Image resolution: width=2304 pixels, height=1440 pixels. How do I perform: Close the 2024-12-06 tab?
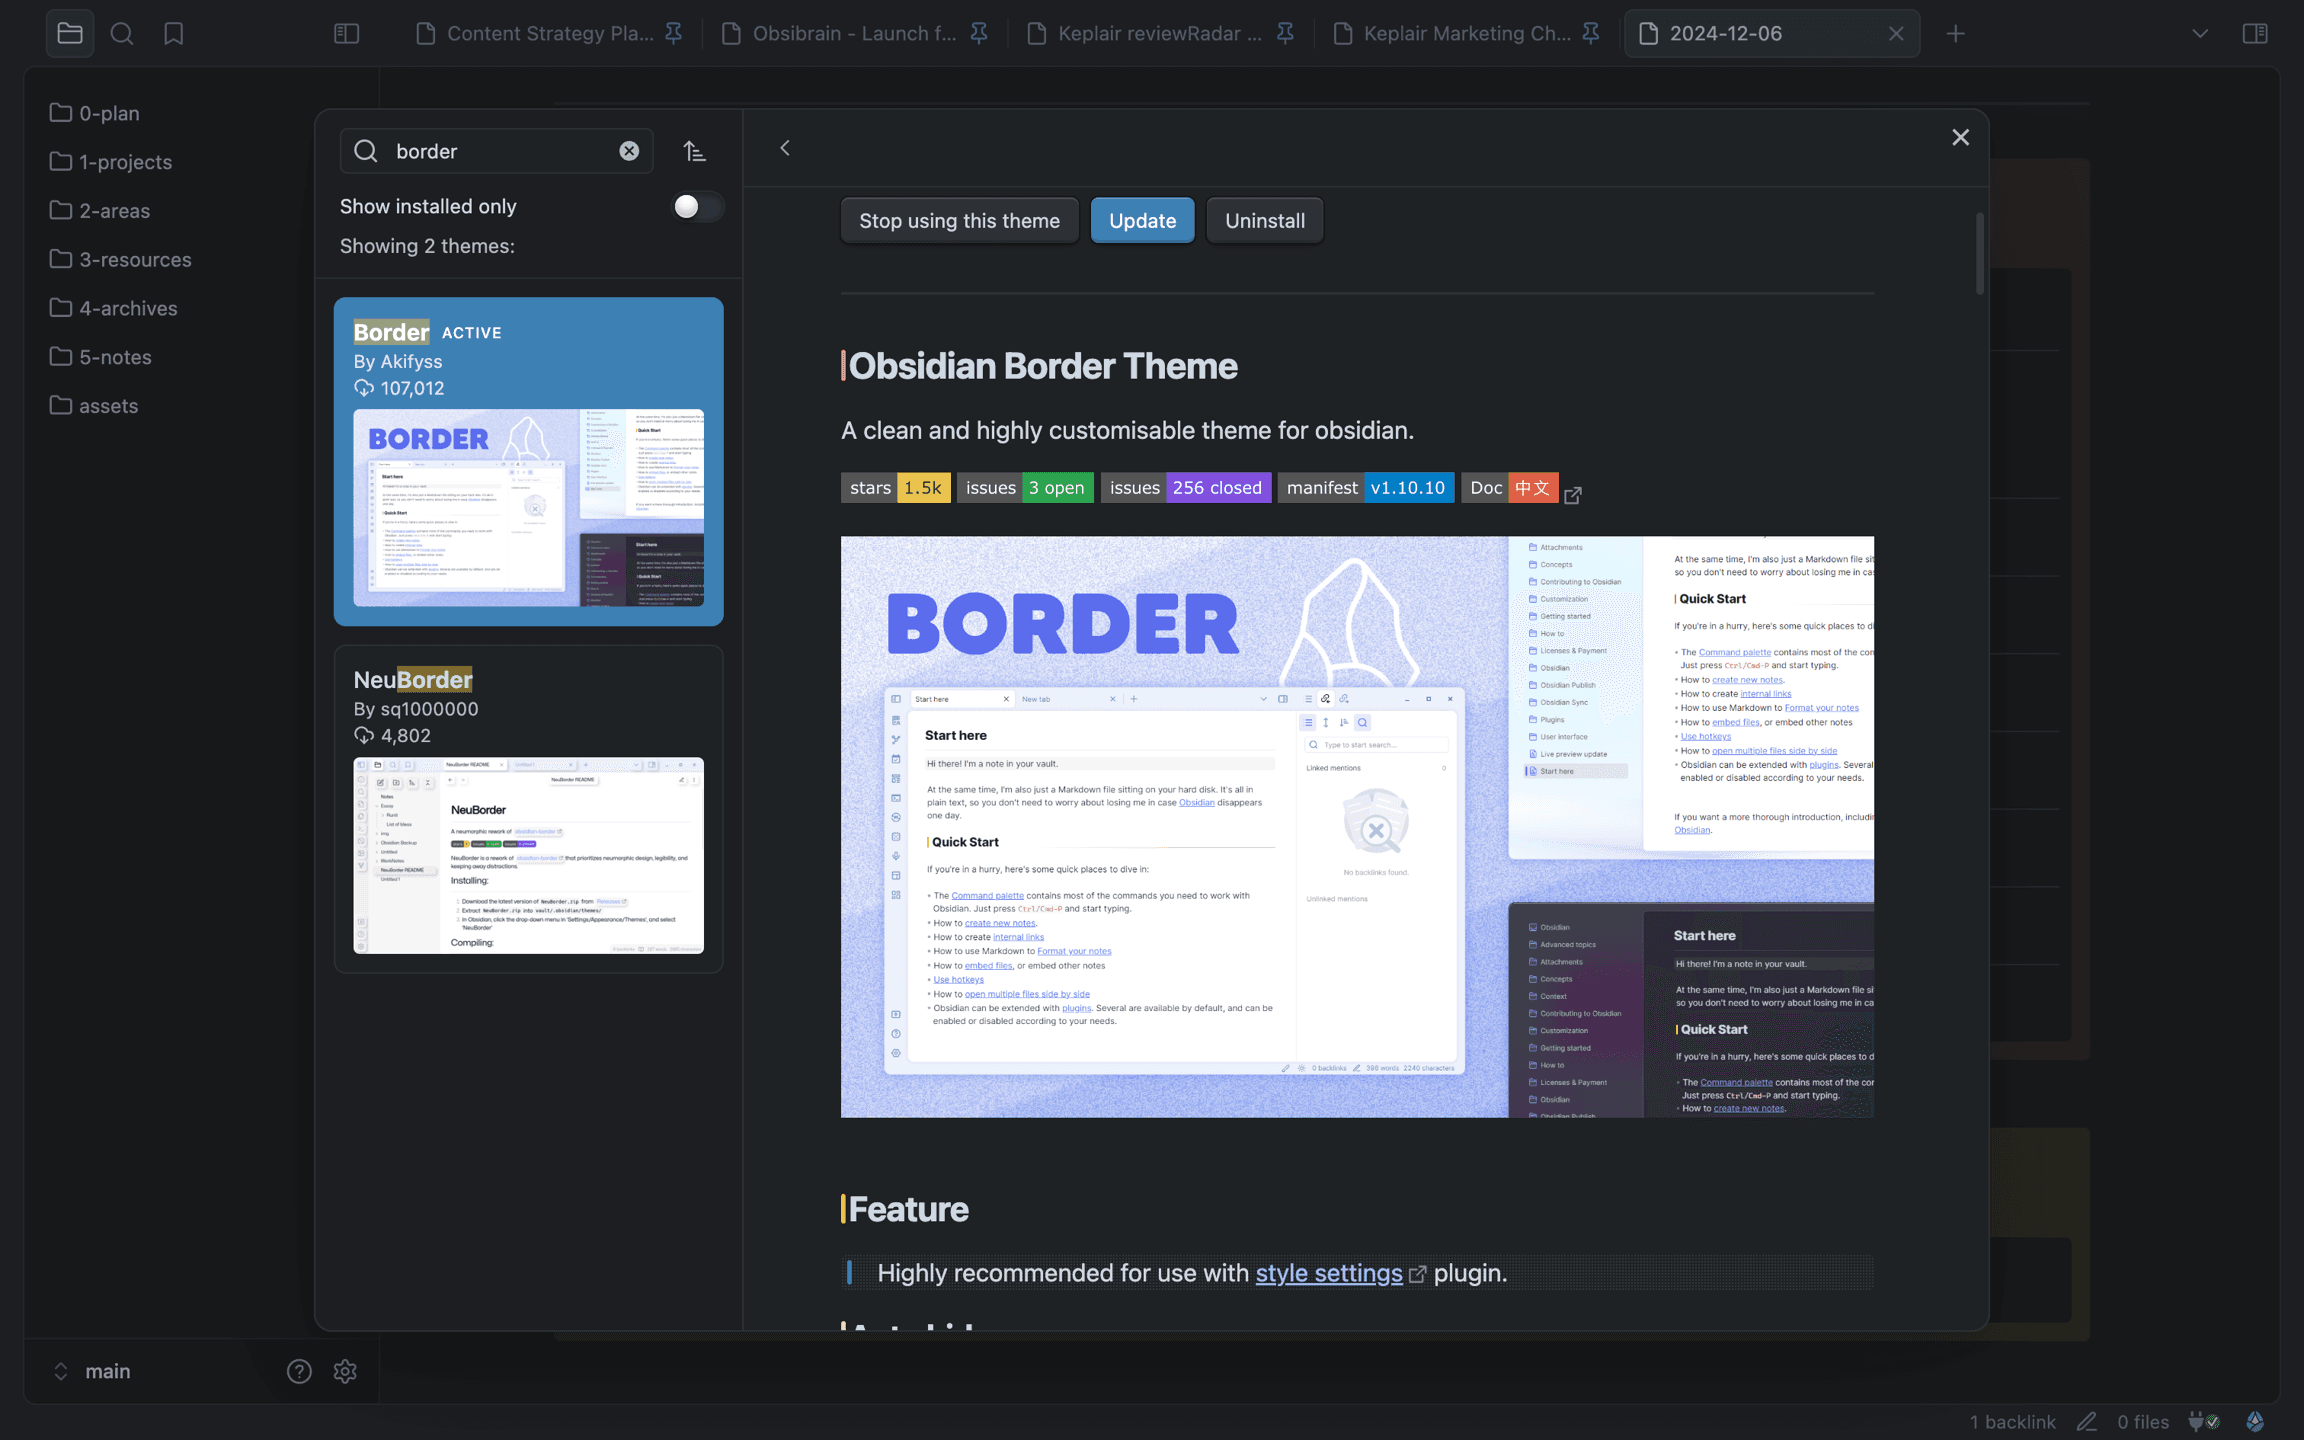[x=1896, y=33]
